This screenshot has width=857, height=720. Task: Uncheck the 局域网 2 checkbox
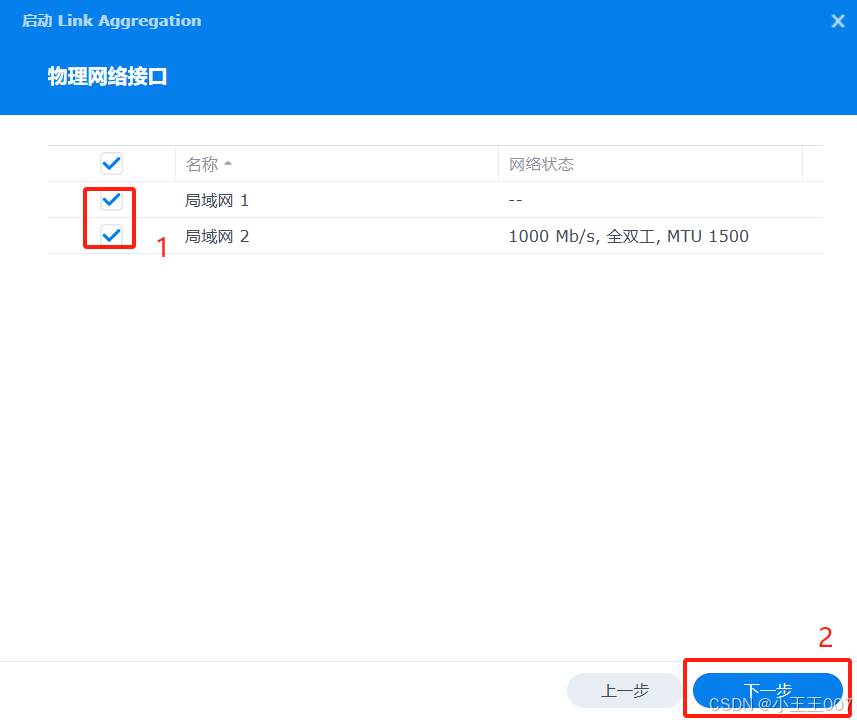tap(111, 236)
